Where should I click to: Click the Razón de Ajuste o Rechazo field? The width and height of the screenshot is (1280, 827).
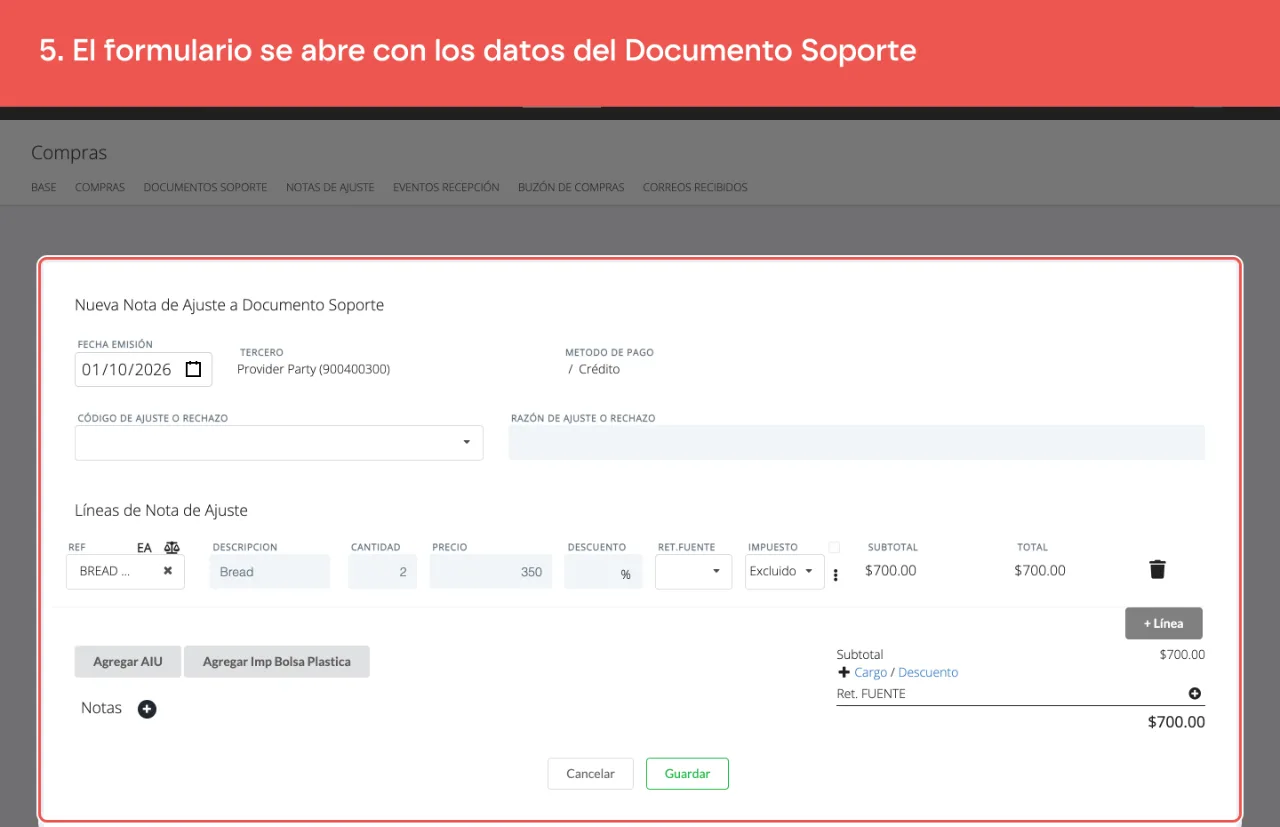point(857,443)
